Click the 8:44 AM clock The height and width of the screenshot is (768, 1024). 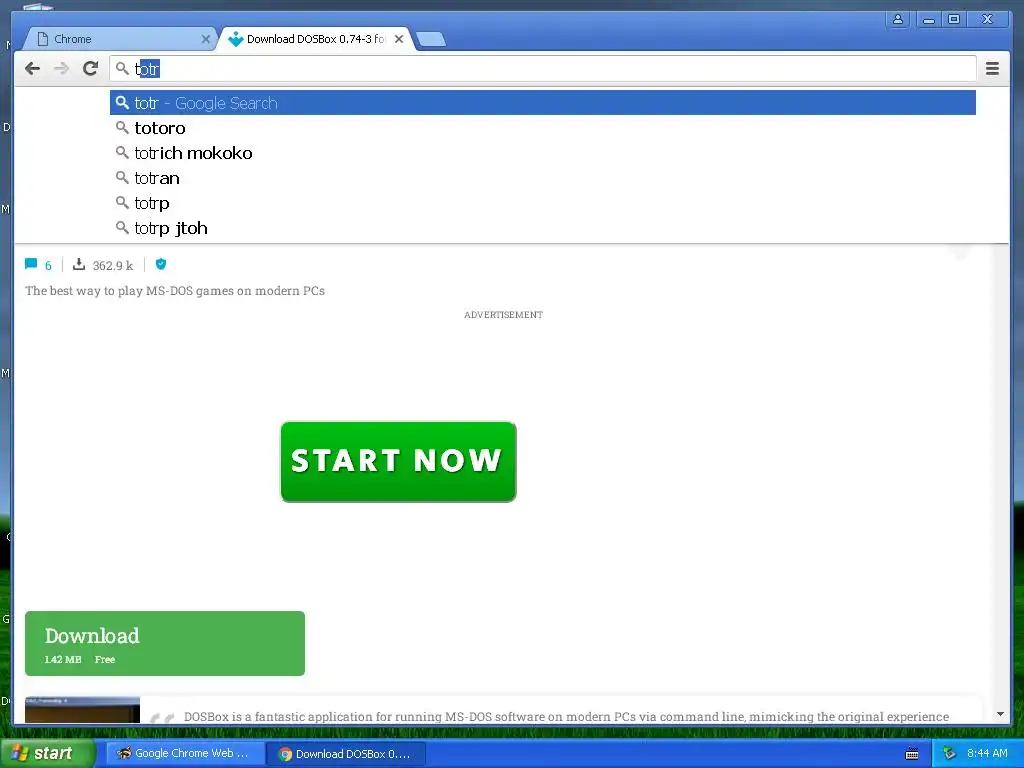coord(987,753)
